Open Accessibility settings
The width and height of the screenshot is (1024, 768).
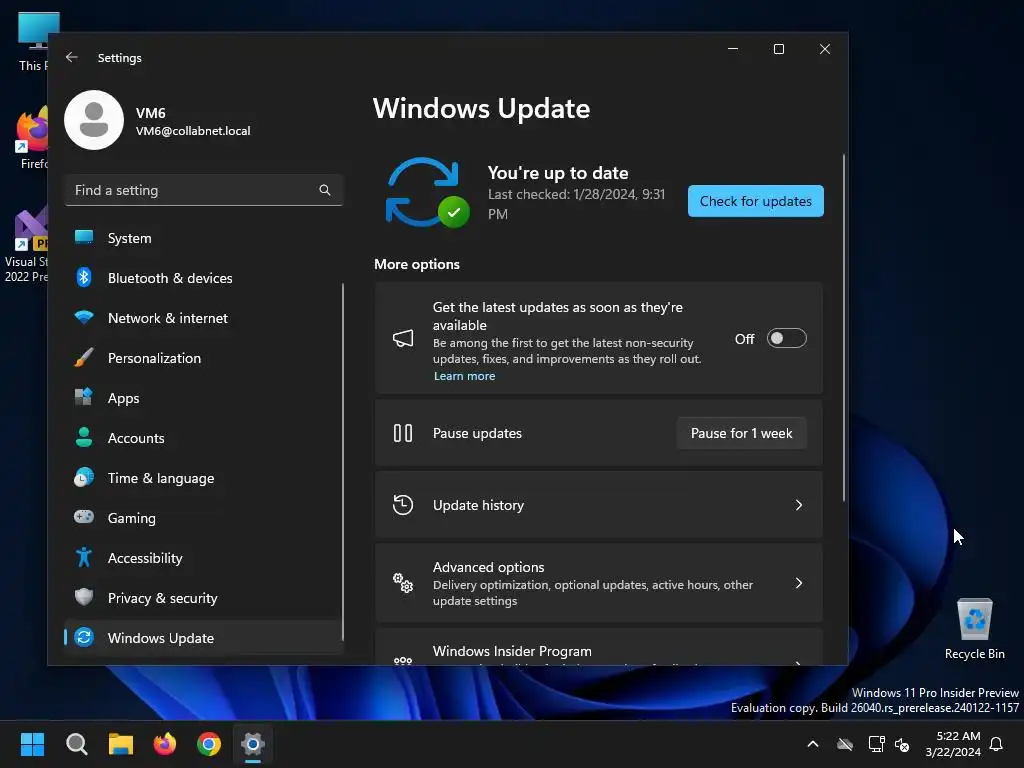coord(204,558)
